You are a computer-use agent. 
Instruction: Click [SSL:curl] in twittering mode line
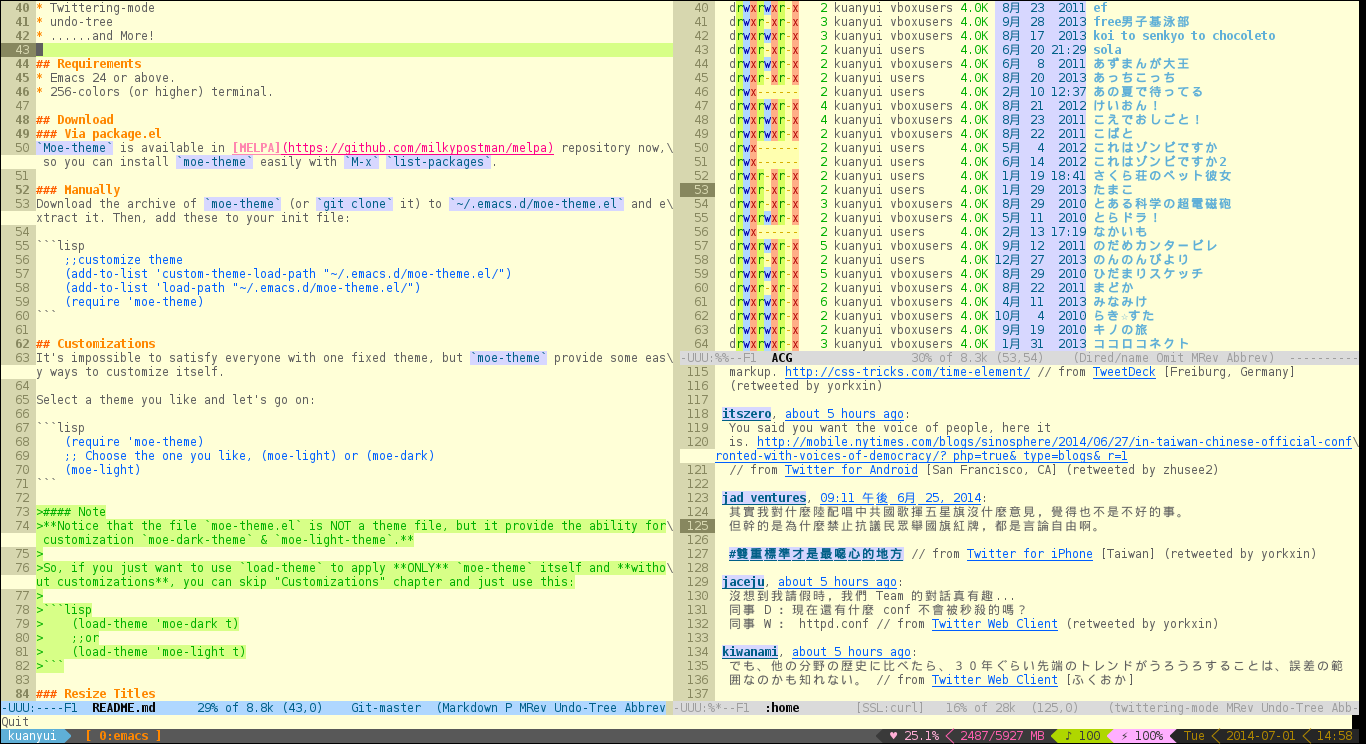tap(890, 708)
